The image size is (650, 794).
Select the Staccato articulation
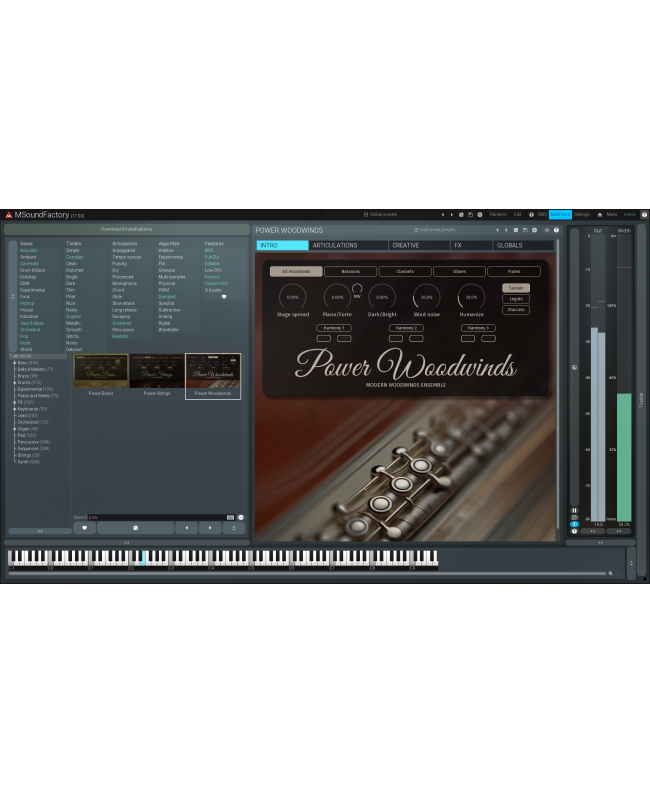(x=516, y=309)
